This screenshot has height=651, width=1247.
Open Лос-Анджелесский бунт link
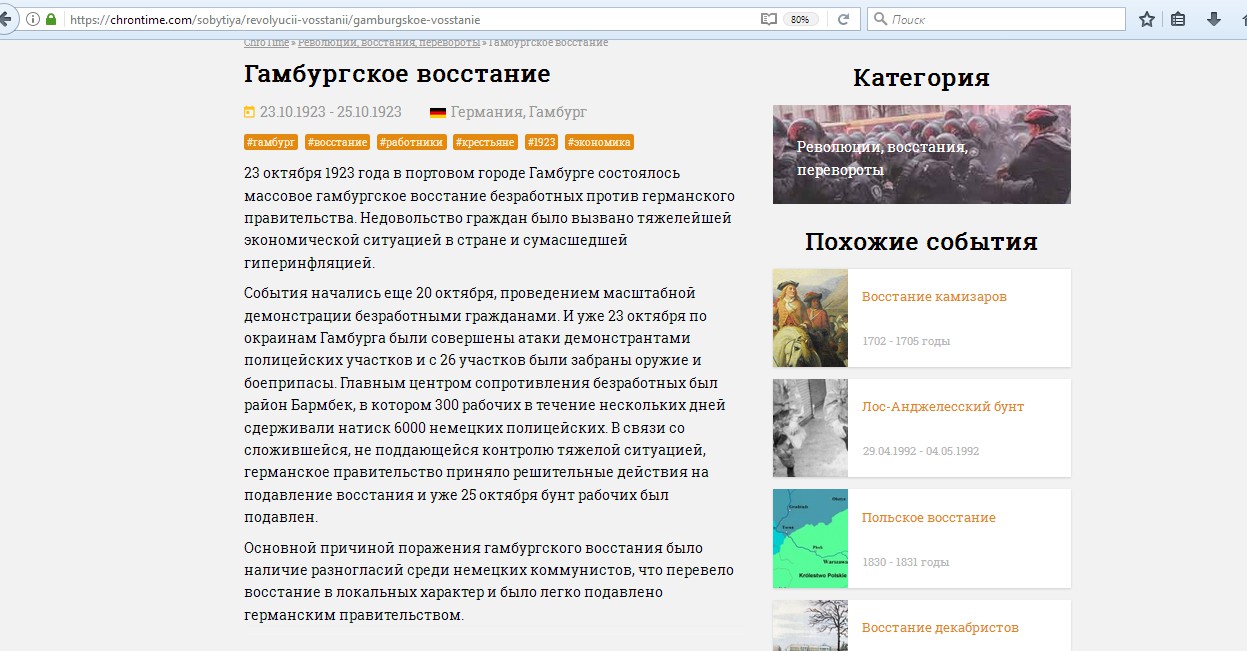pyautogui.click(x=943, y=407)
